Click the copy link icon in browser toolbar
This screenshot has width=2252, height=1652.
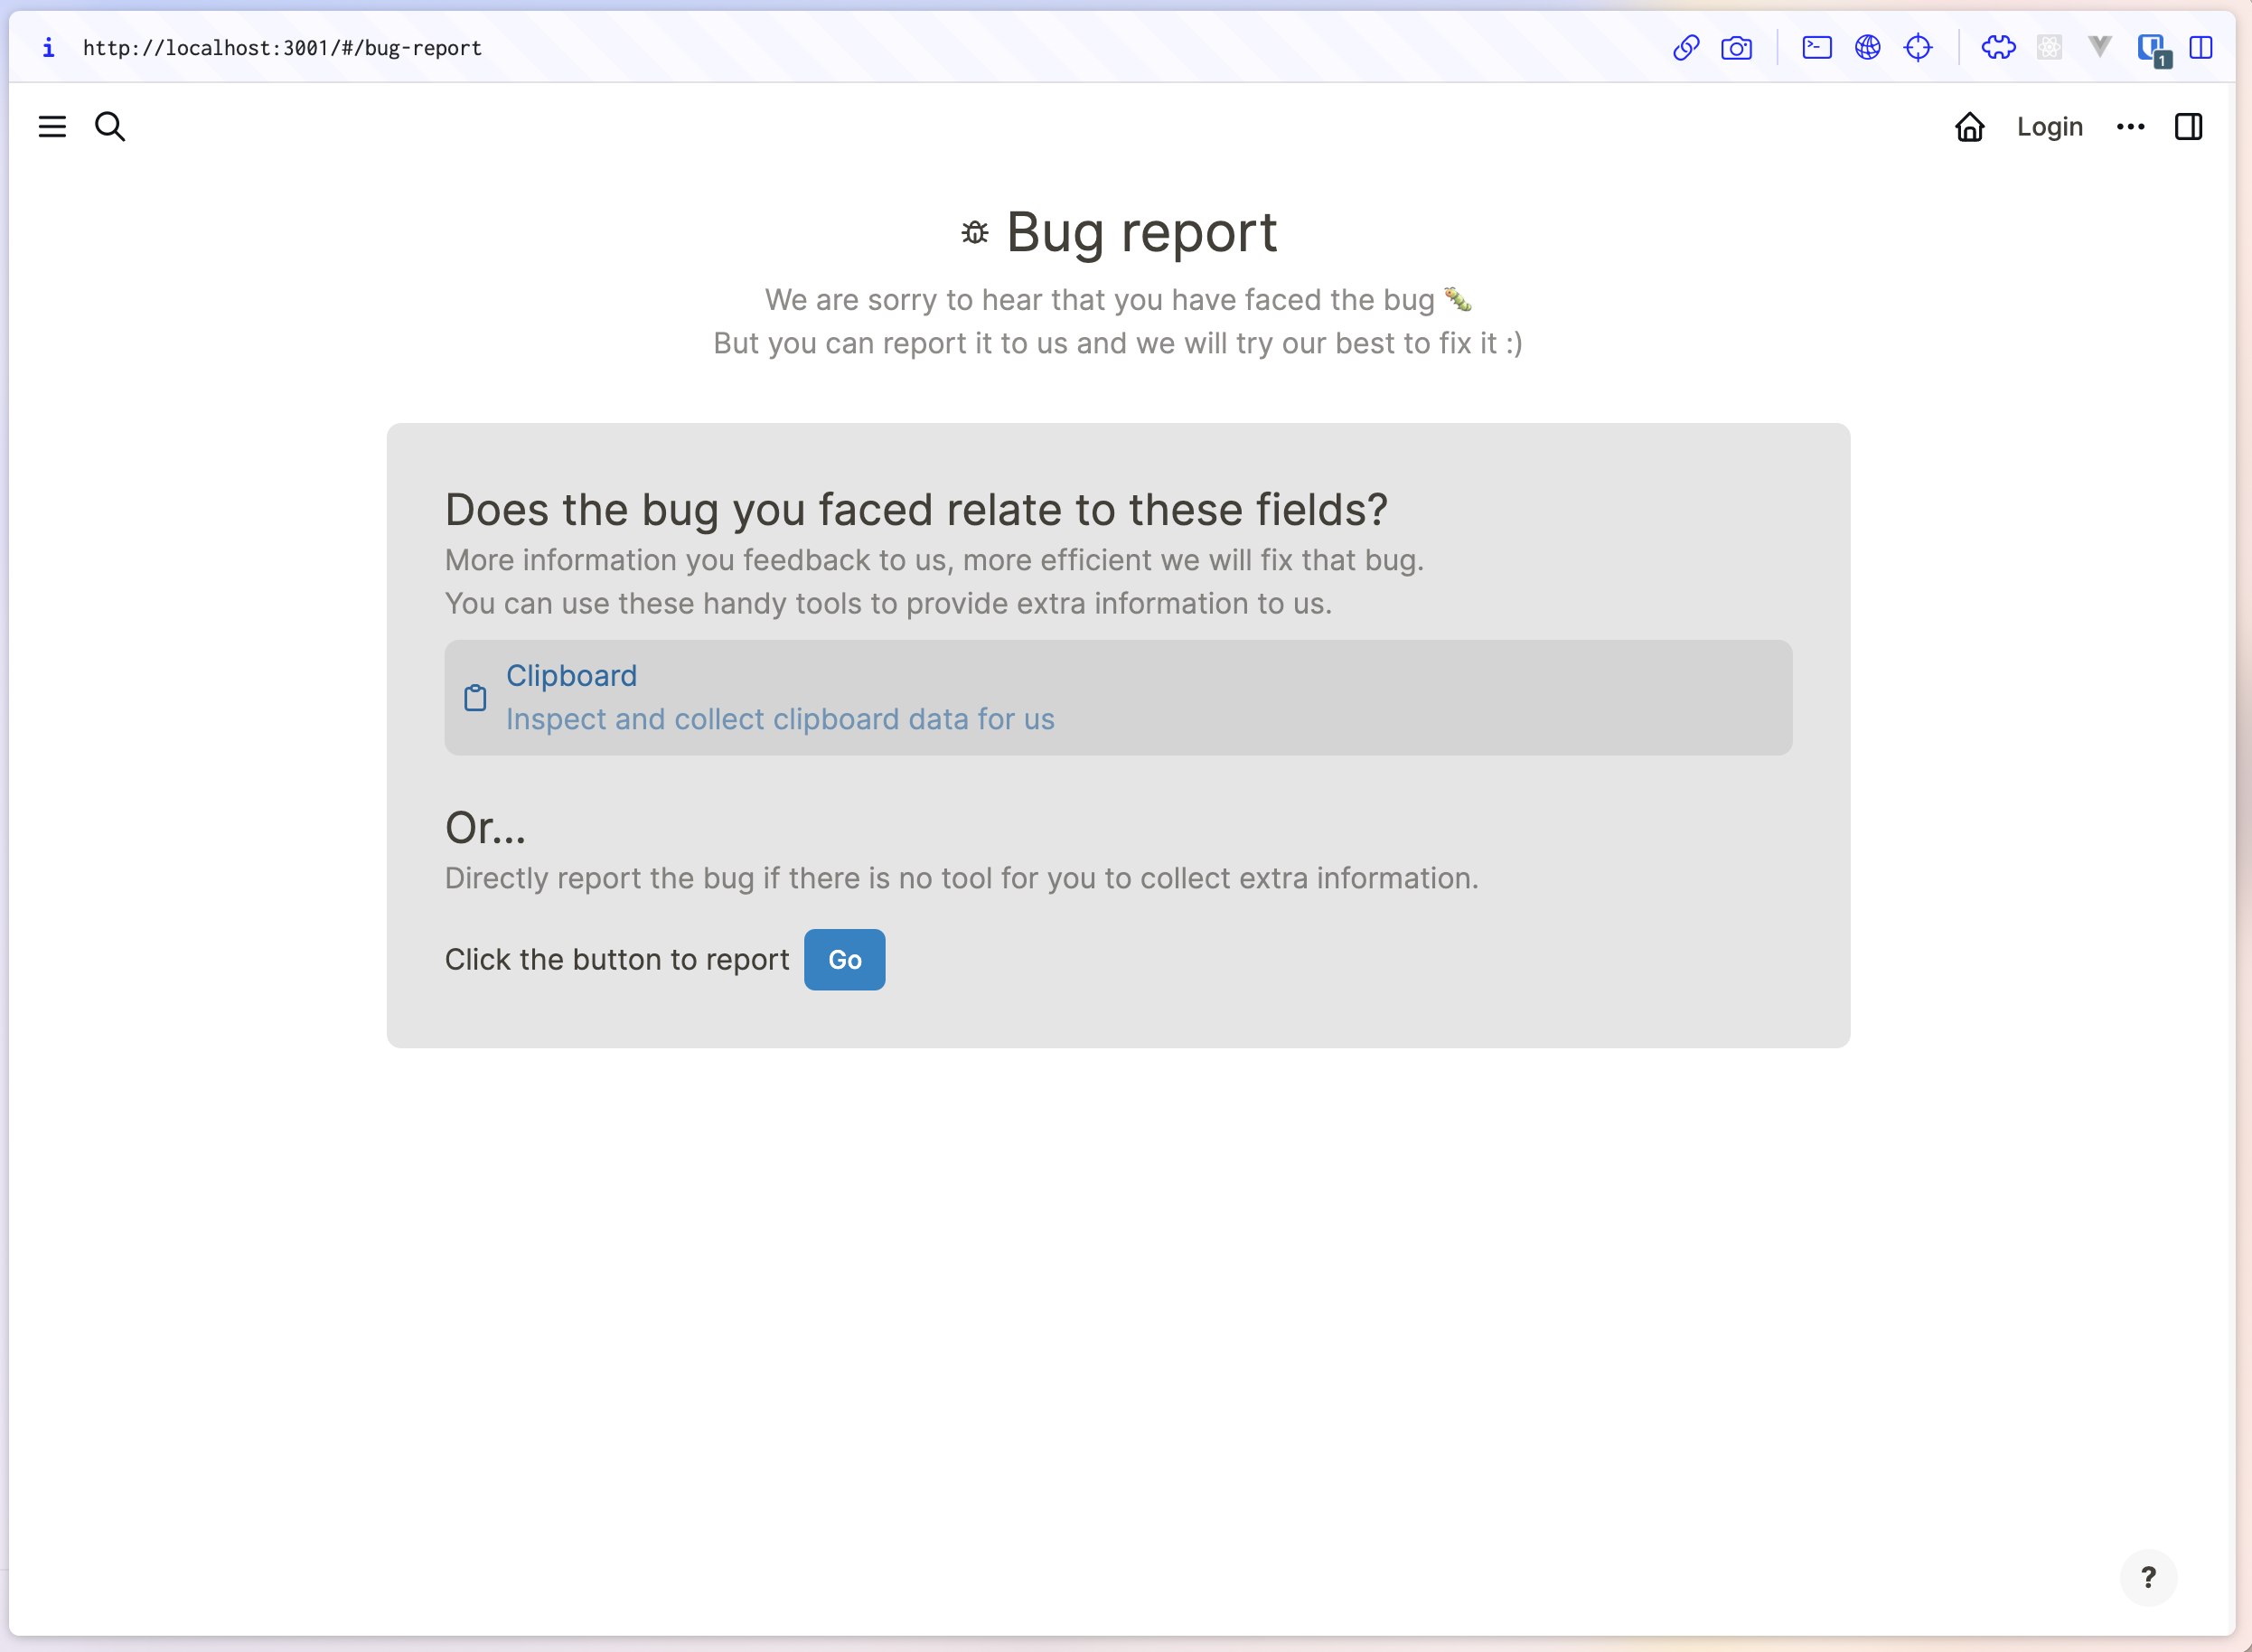click(x=1686, y=47)
